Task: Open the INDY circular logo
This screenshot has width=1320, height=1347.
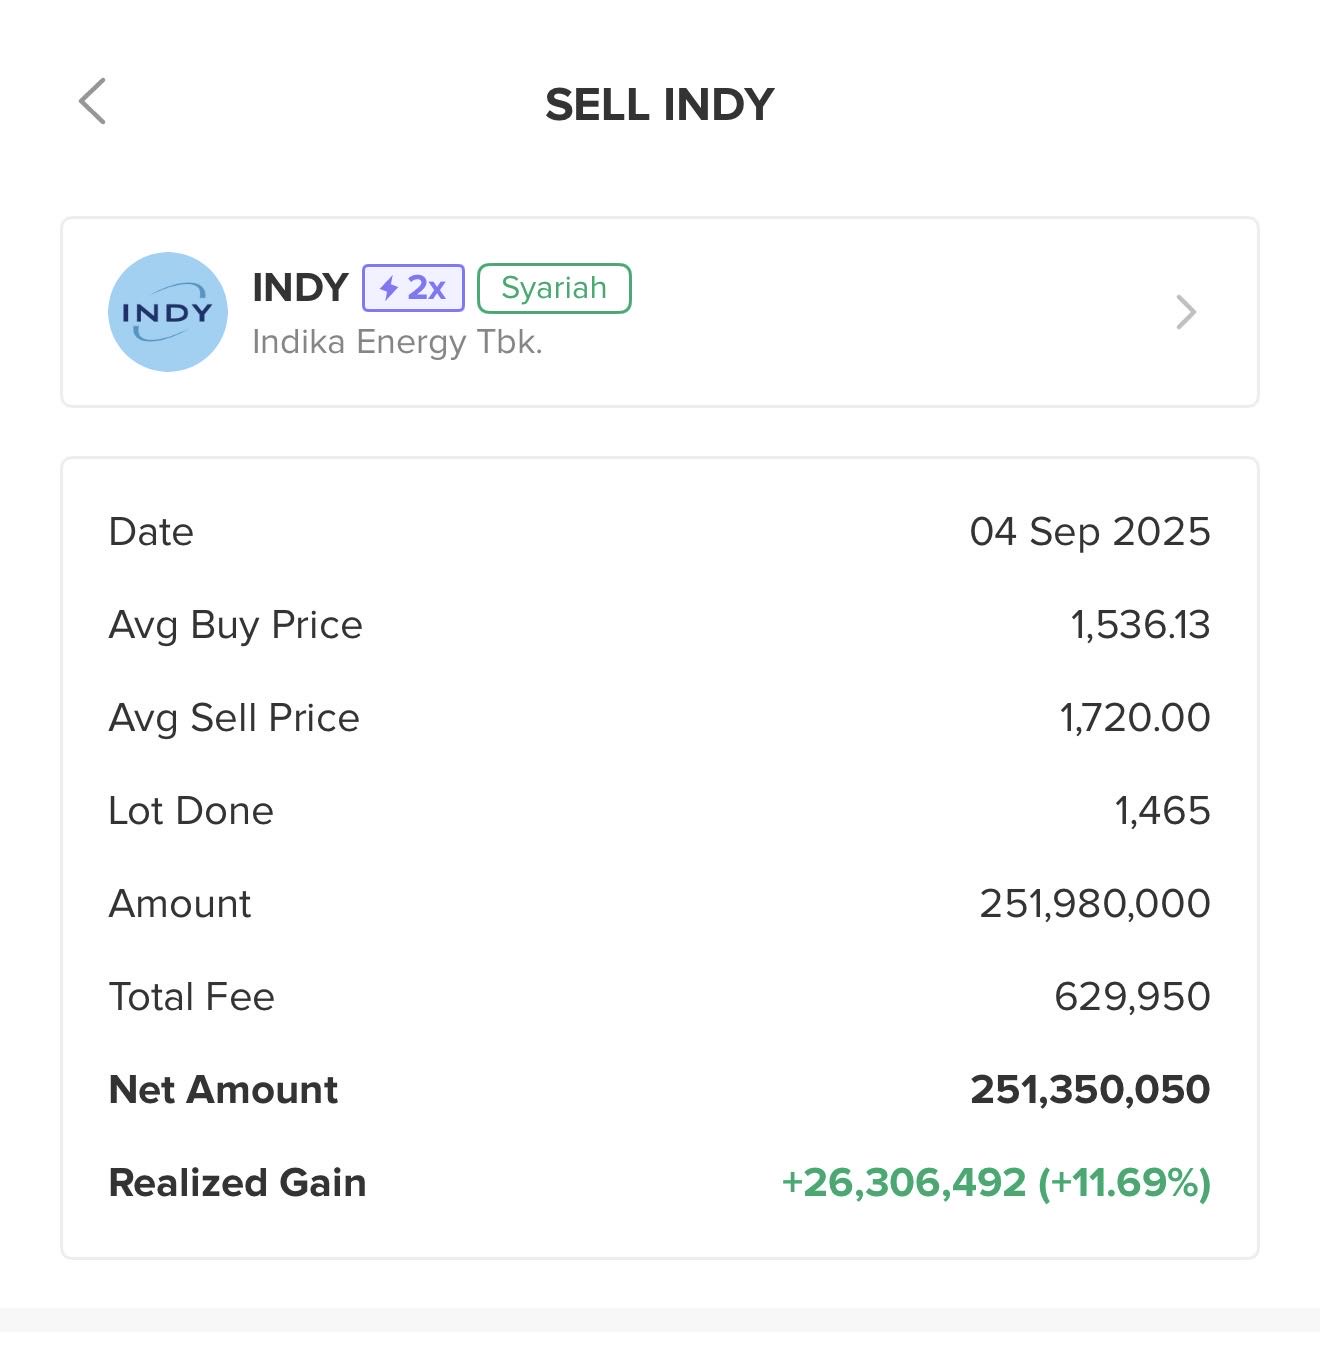Action: (168, 312)
